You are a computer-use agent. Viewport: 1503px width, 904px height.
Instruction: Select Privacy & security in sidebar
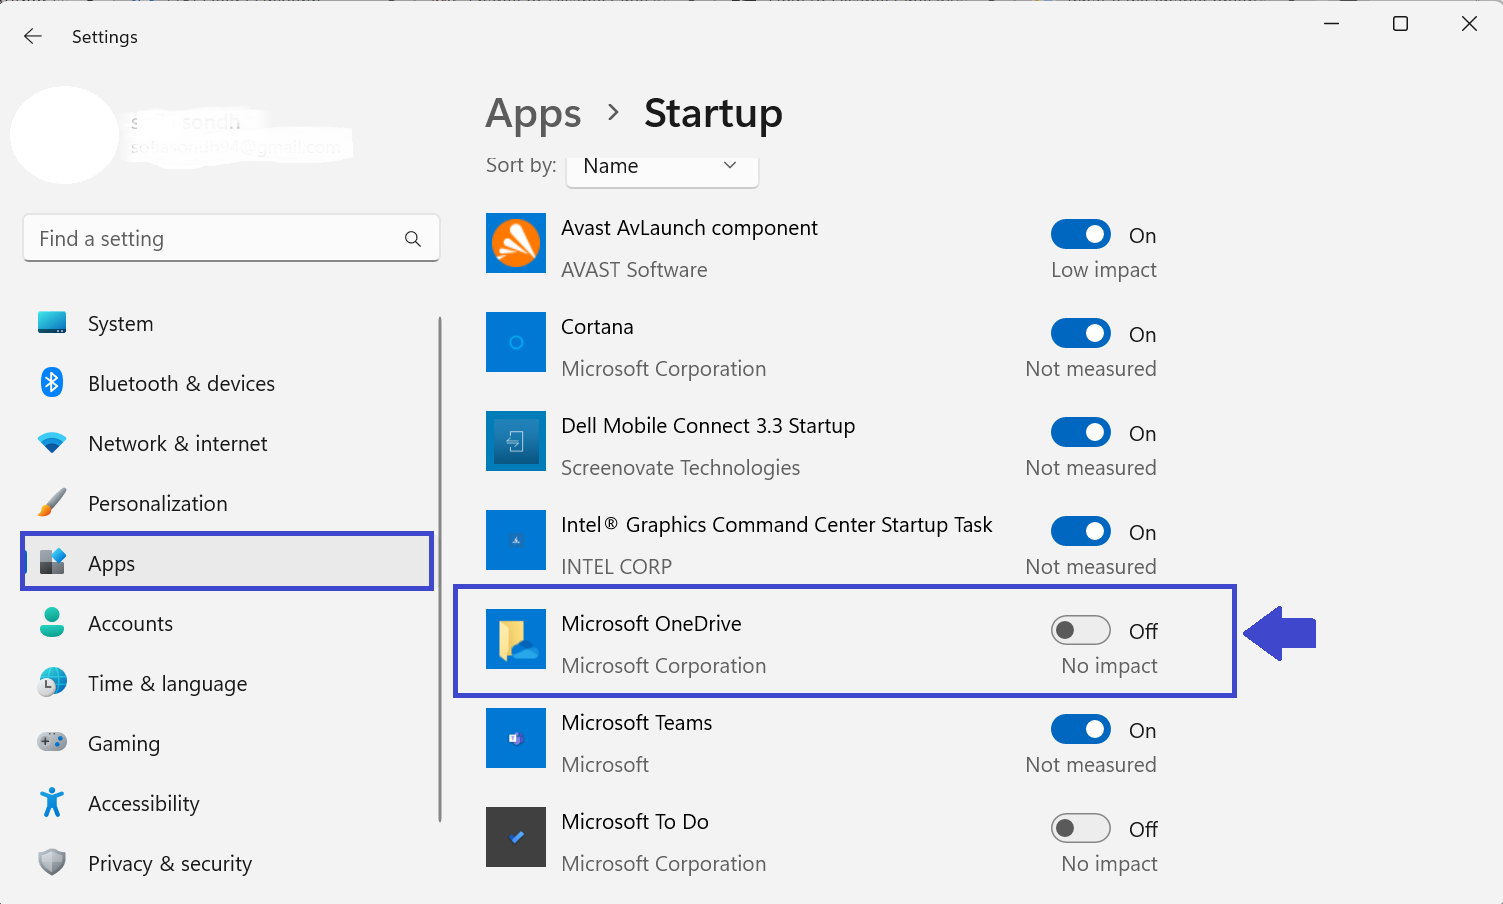pyautogui.click(x=170, y=864)
